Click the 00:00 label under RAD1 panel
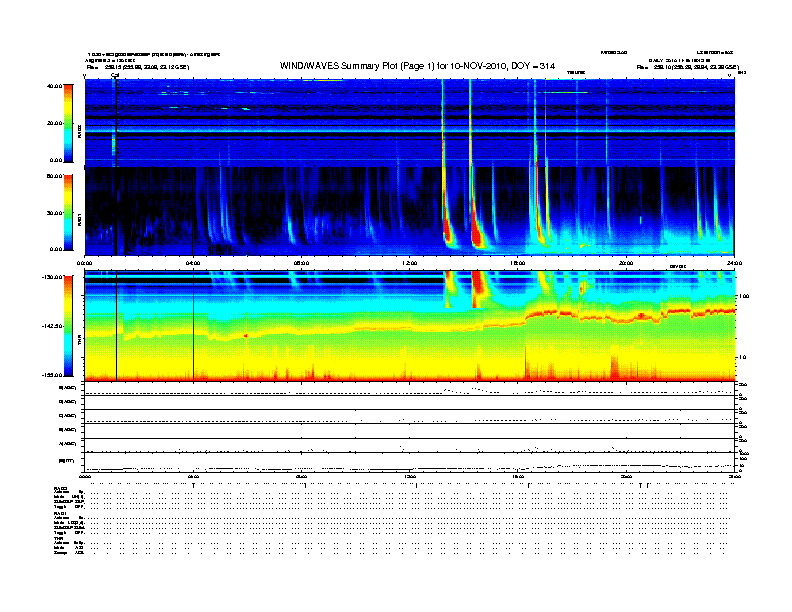Image resolution: width=792 pixels, height=612 pixels. point(85,263)
